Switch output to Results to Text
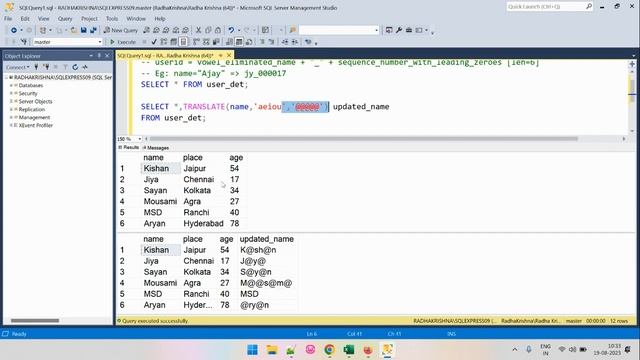 229,42
